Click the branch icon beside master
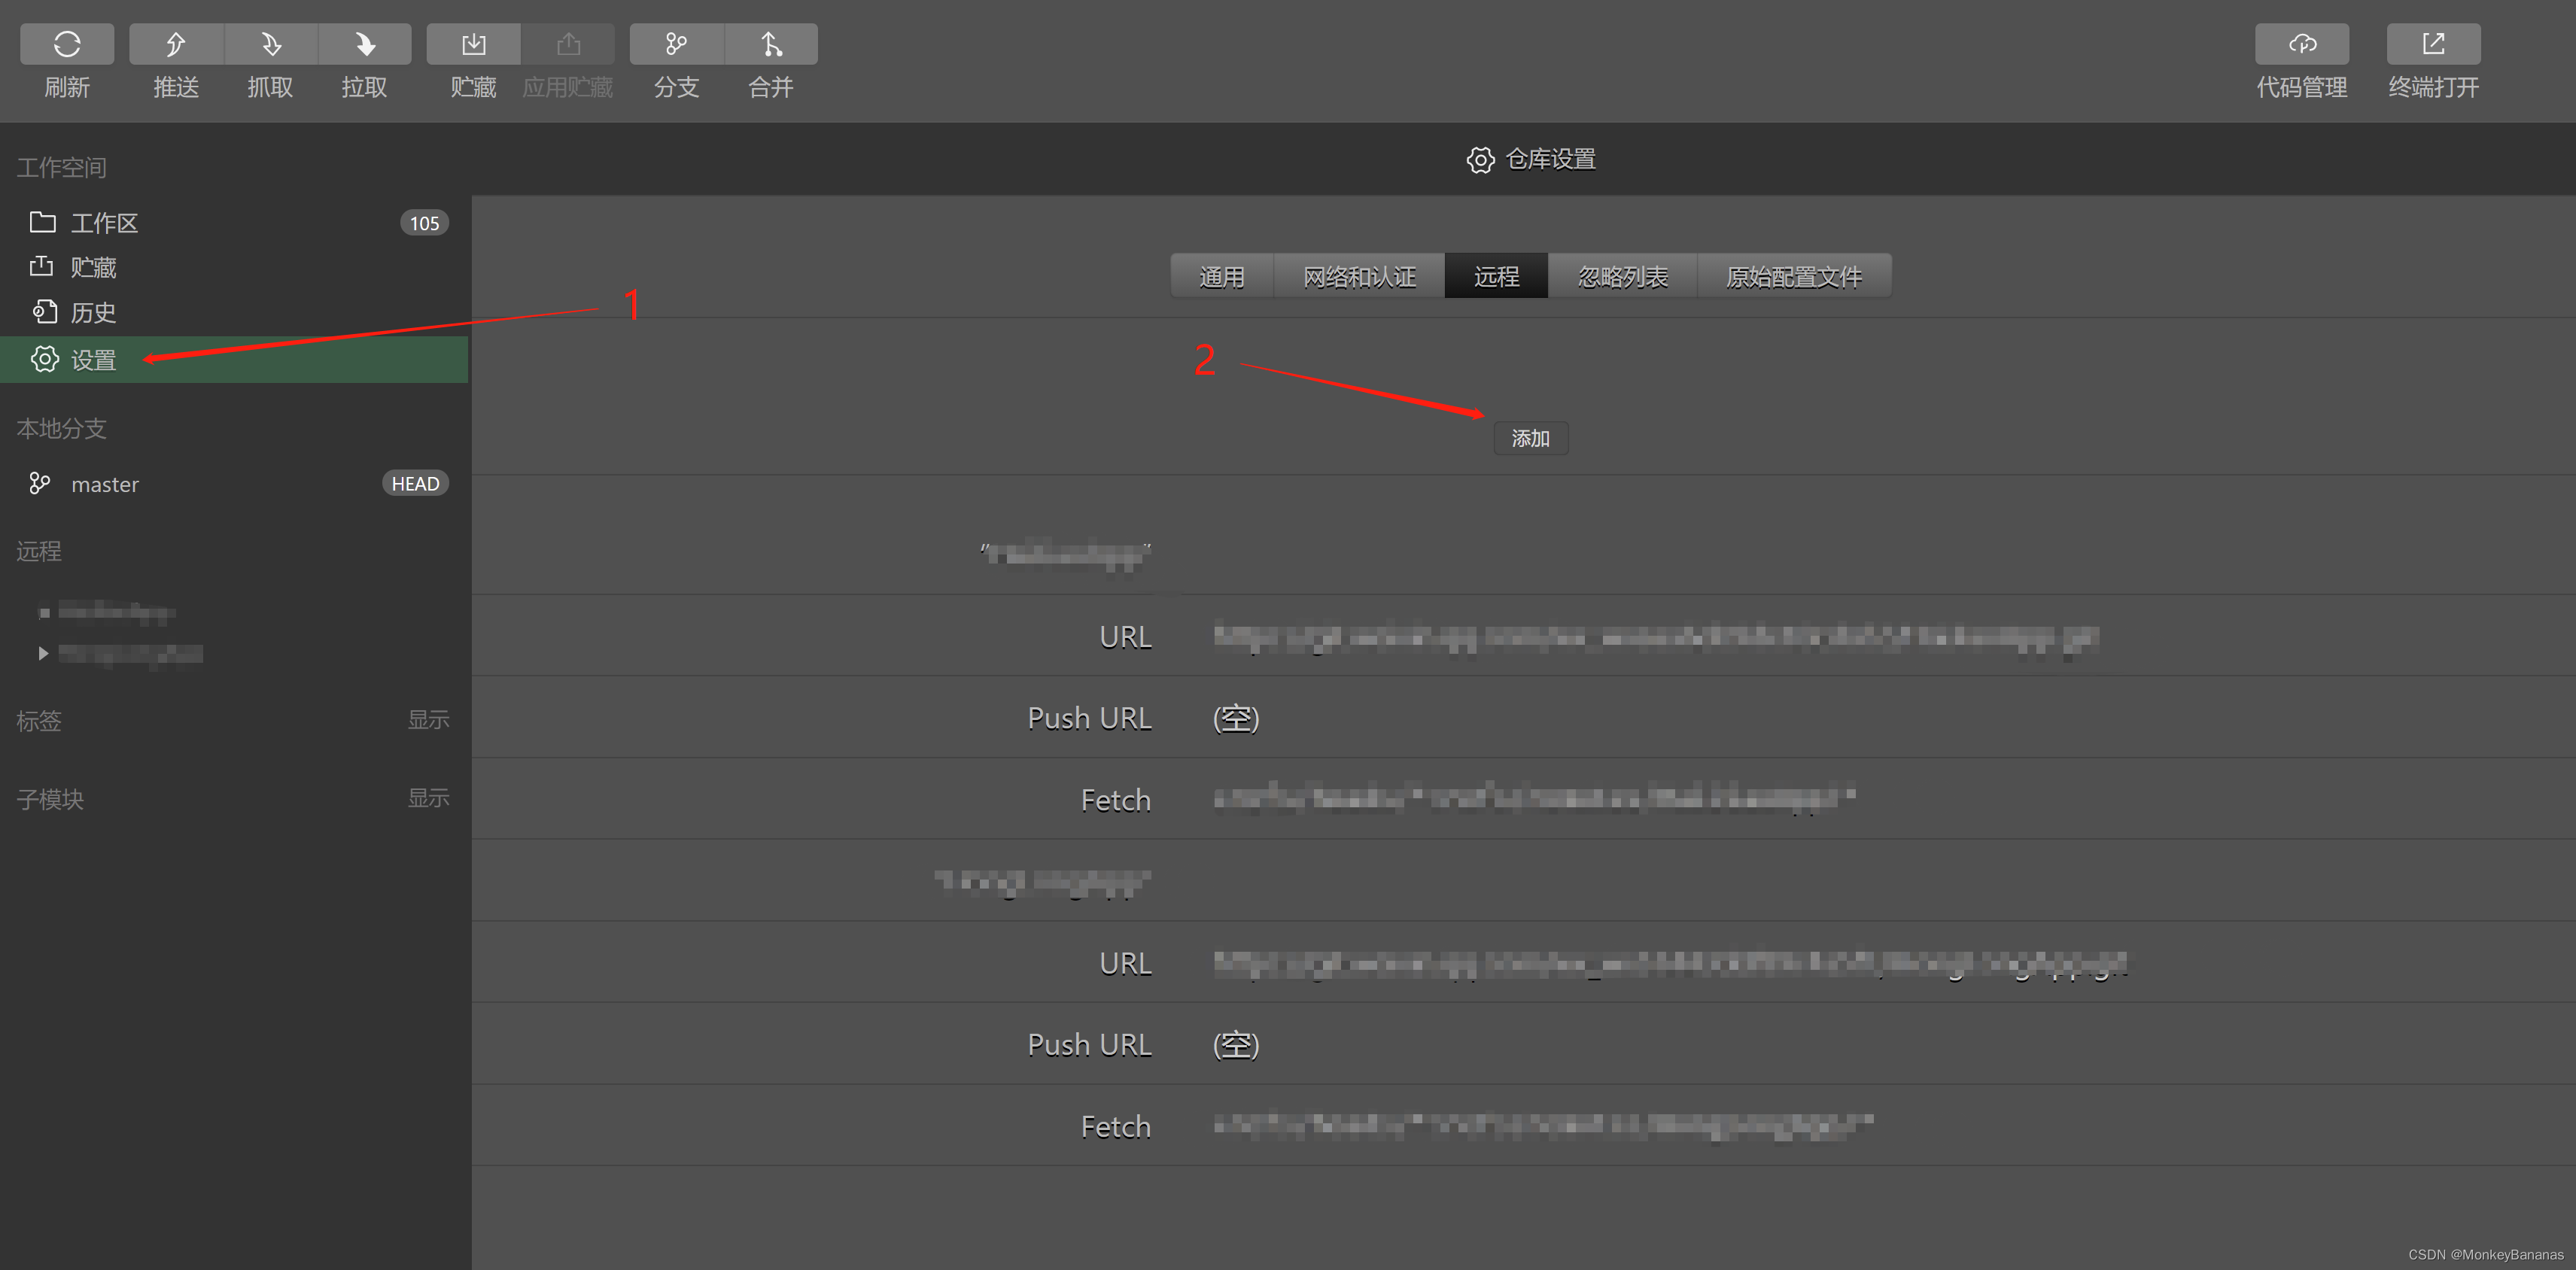Screen dimensions: 2576x1270 pos(39,484)
